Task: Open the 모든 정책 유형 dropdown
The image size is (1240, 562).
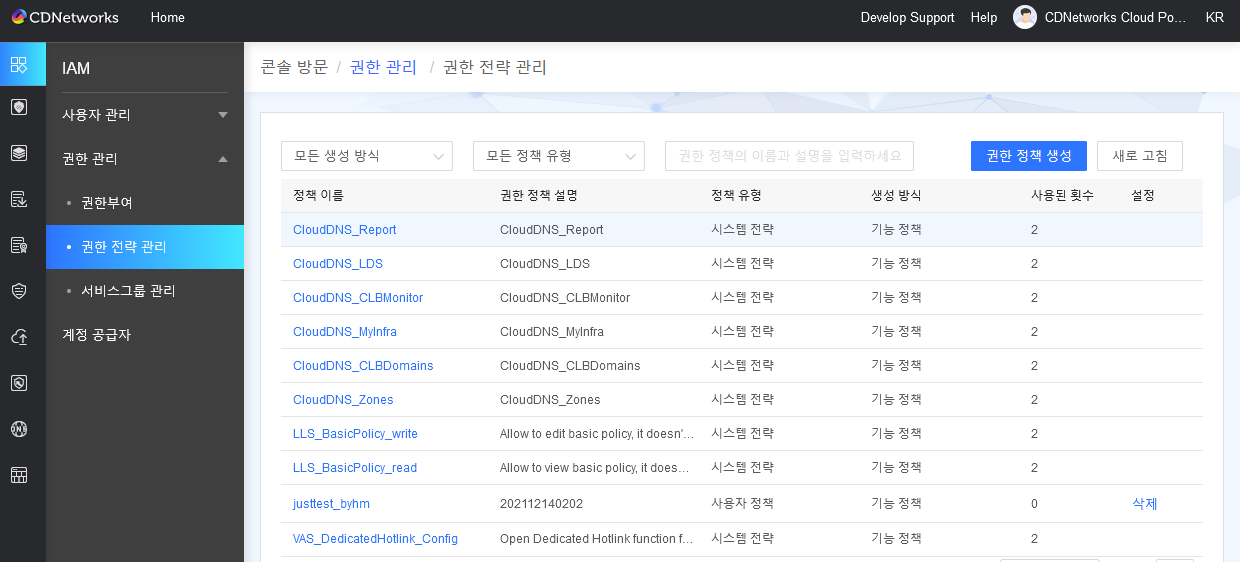Action: (x=558, y=156)
